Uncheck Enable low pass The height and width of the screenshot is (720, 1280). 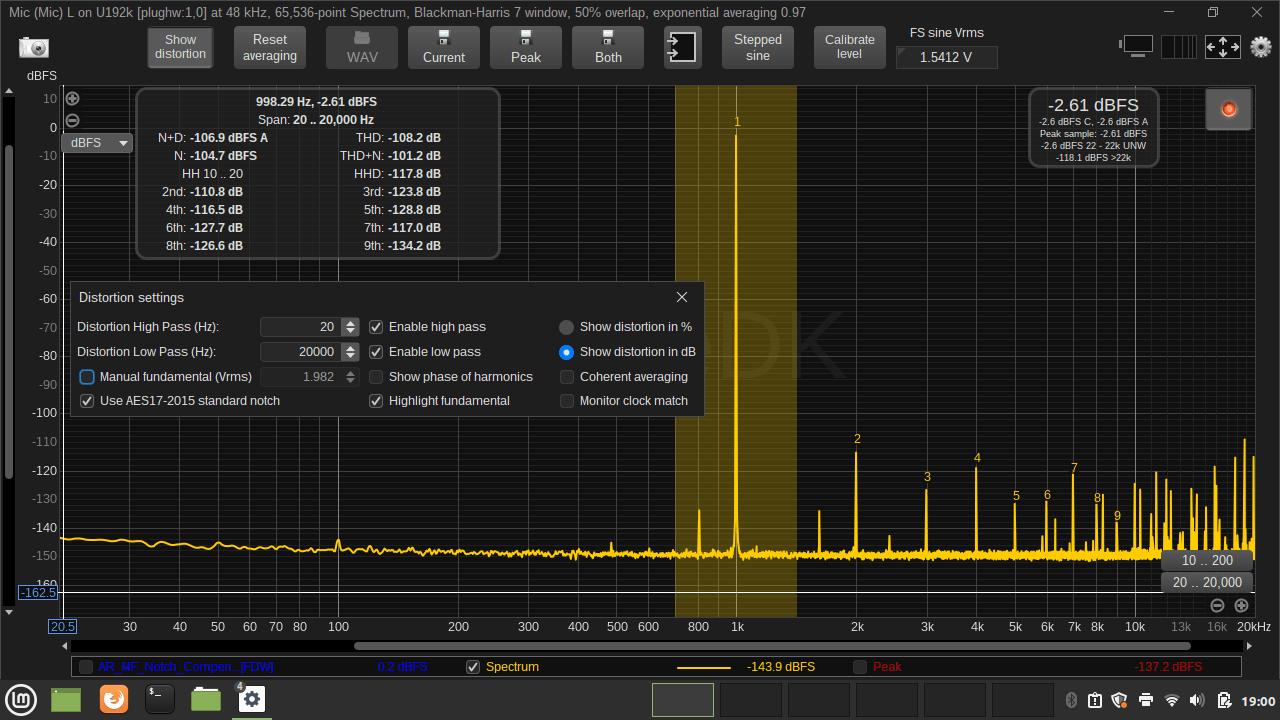(x=376, y=352)
